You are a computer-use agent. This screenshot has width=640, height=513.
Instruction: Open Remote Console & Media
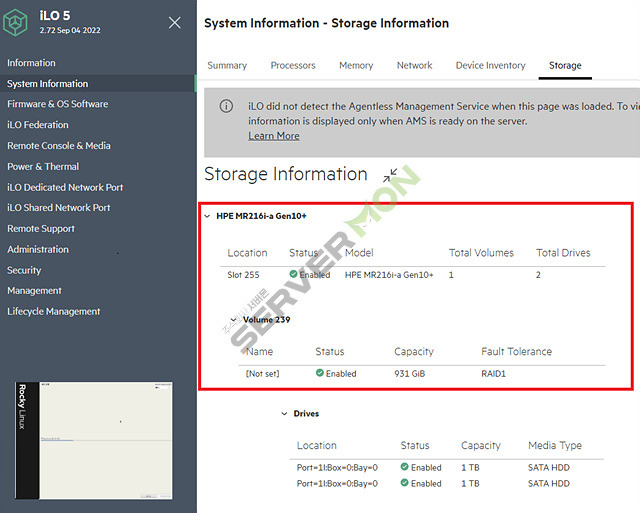[x=59, y=146]
